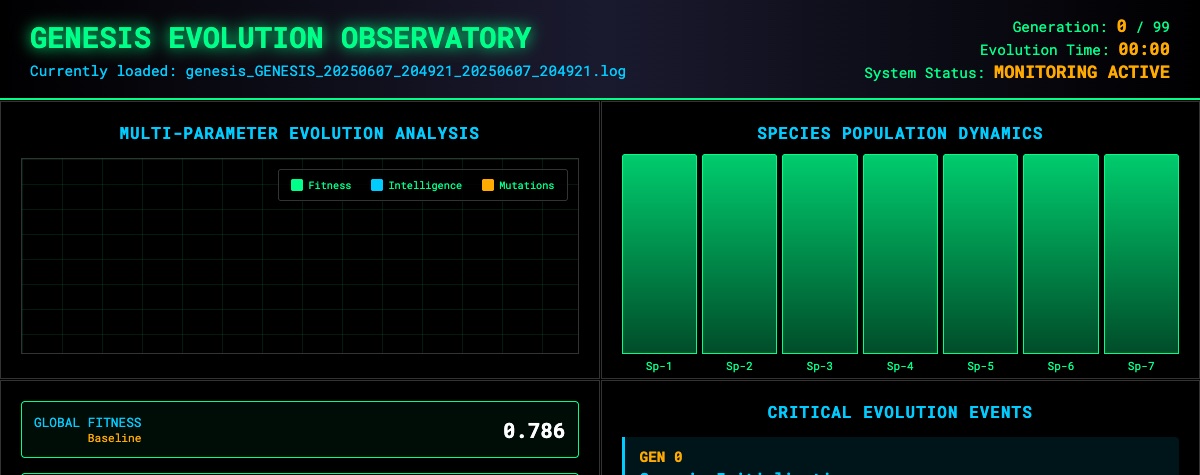Image resolution: width=1200 pixels, height=475 pixels.
Task: Click the blue Intelligence color swatch
Action: pyautogui.click(x=377, y=185)
